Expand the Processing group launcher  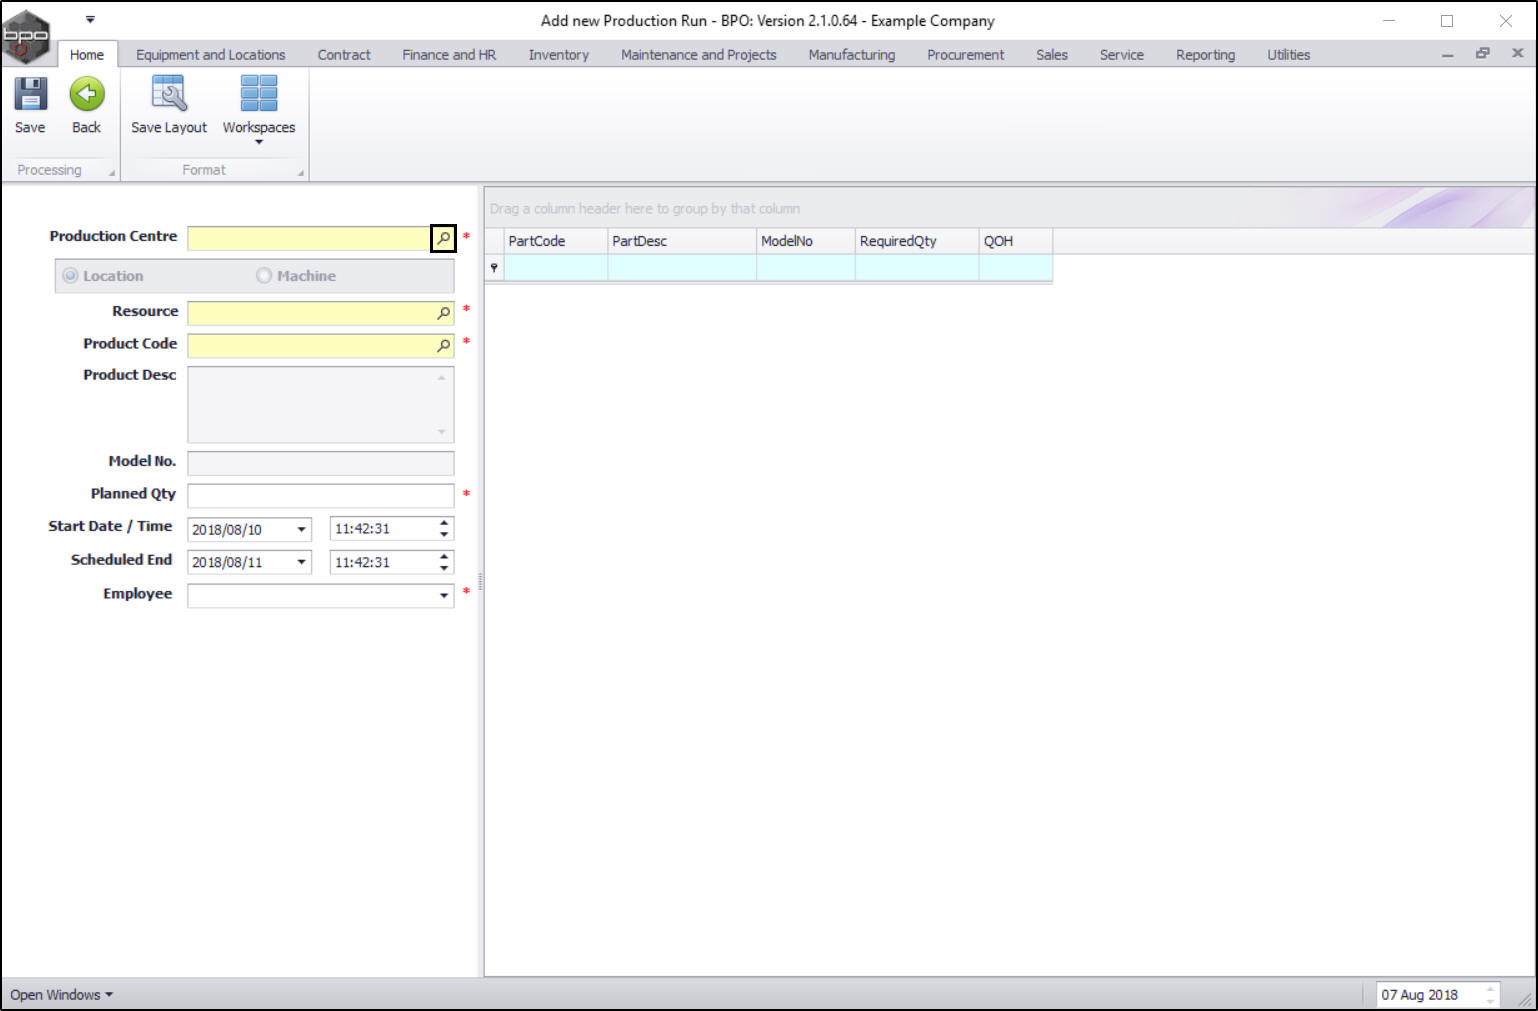coord(112,173)
